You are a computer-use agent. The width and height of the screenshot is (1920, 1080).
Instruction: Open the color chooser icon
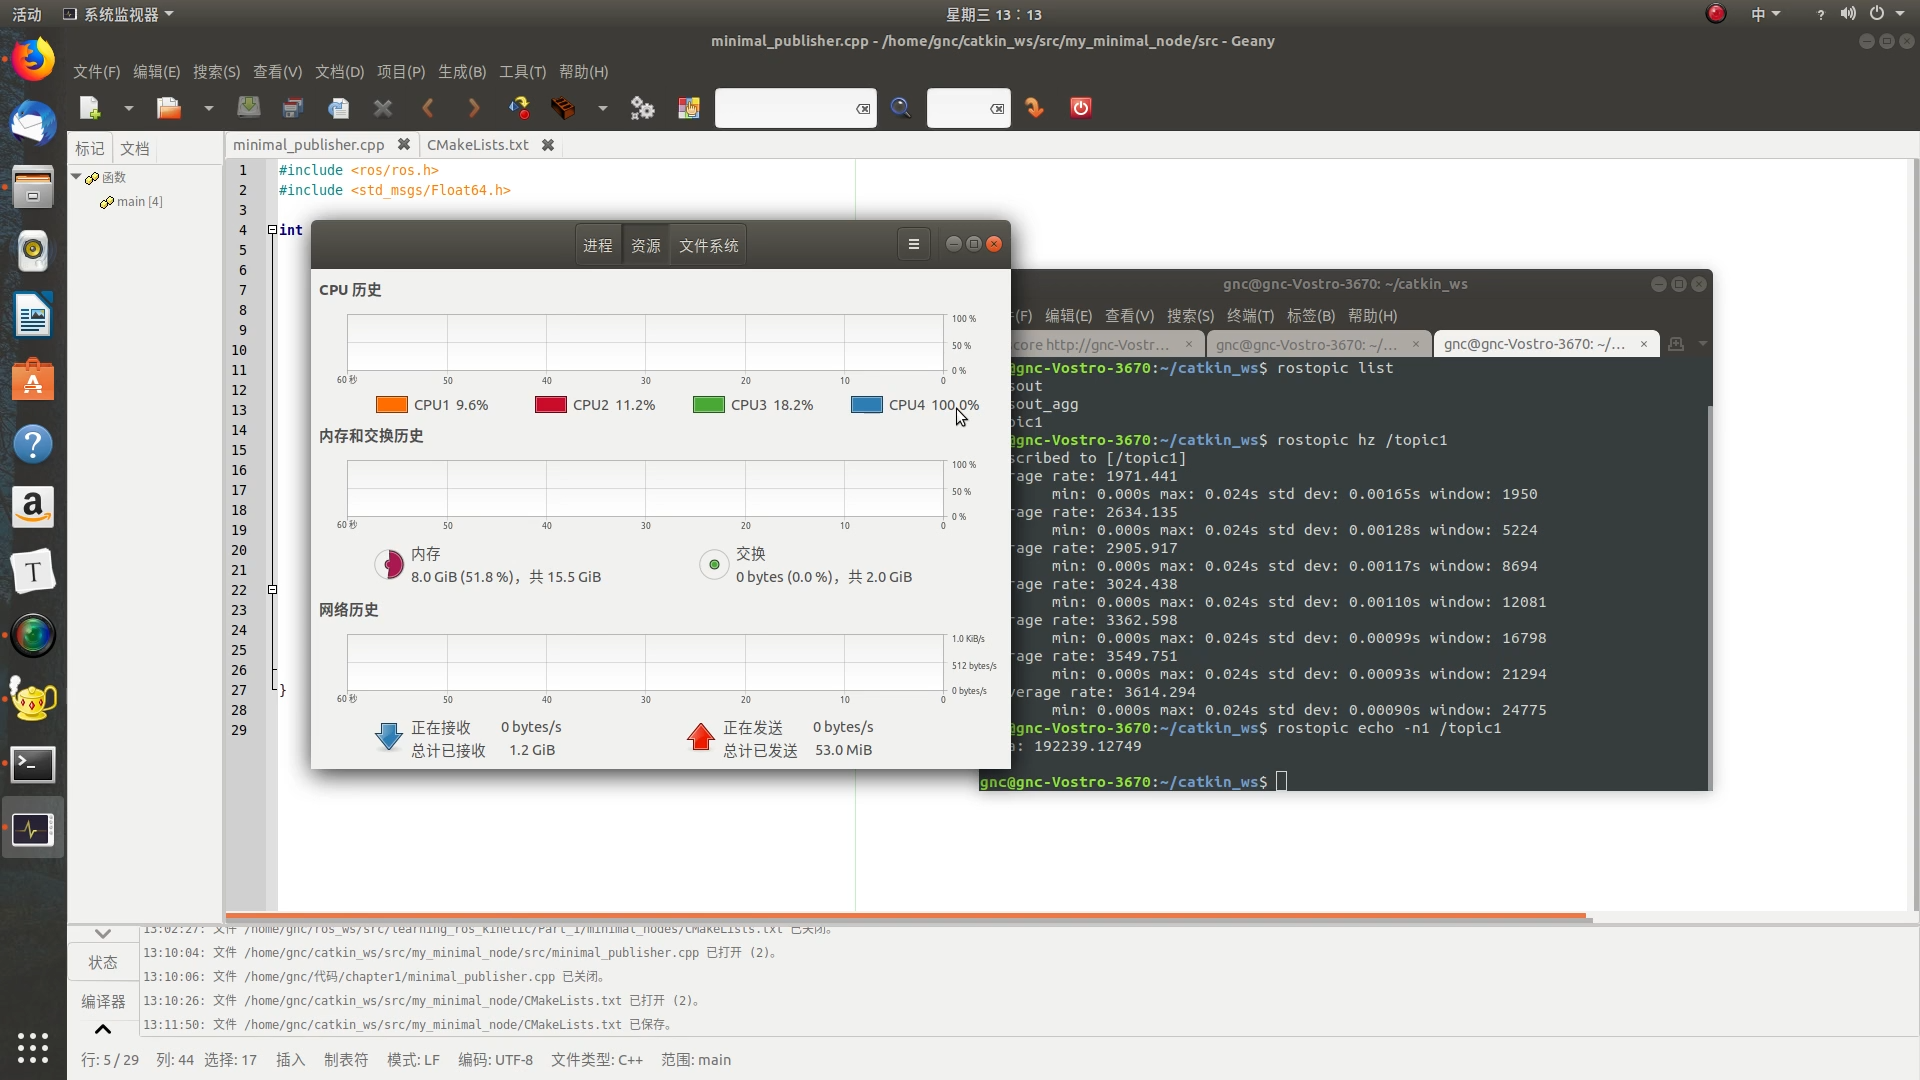[x=689, y=108]
